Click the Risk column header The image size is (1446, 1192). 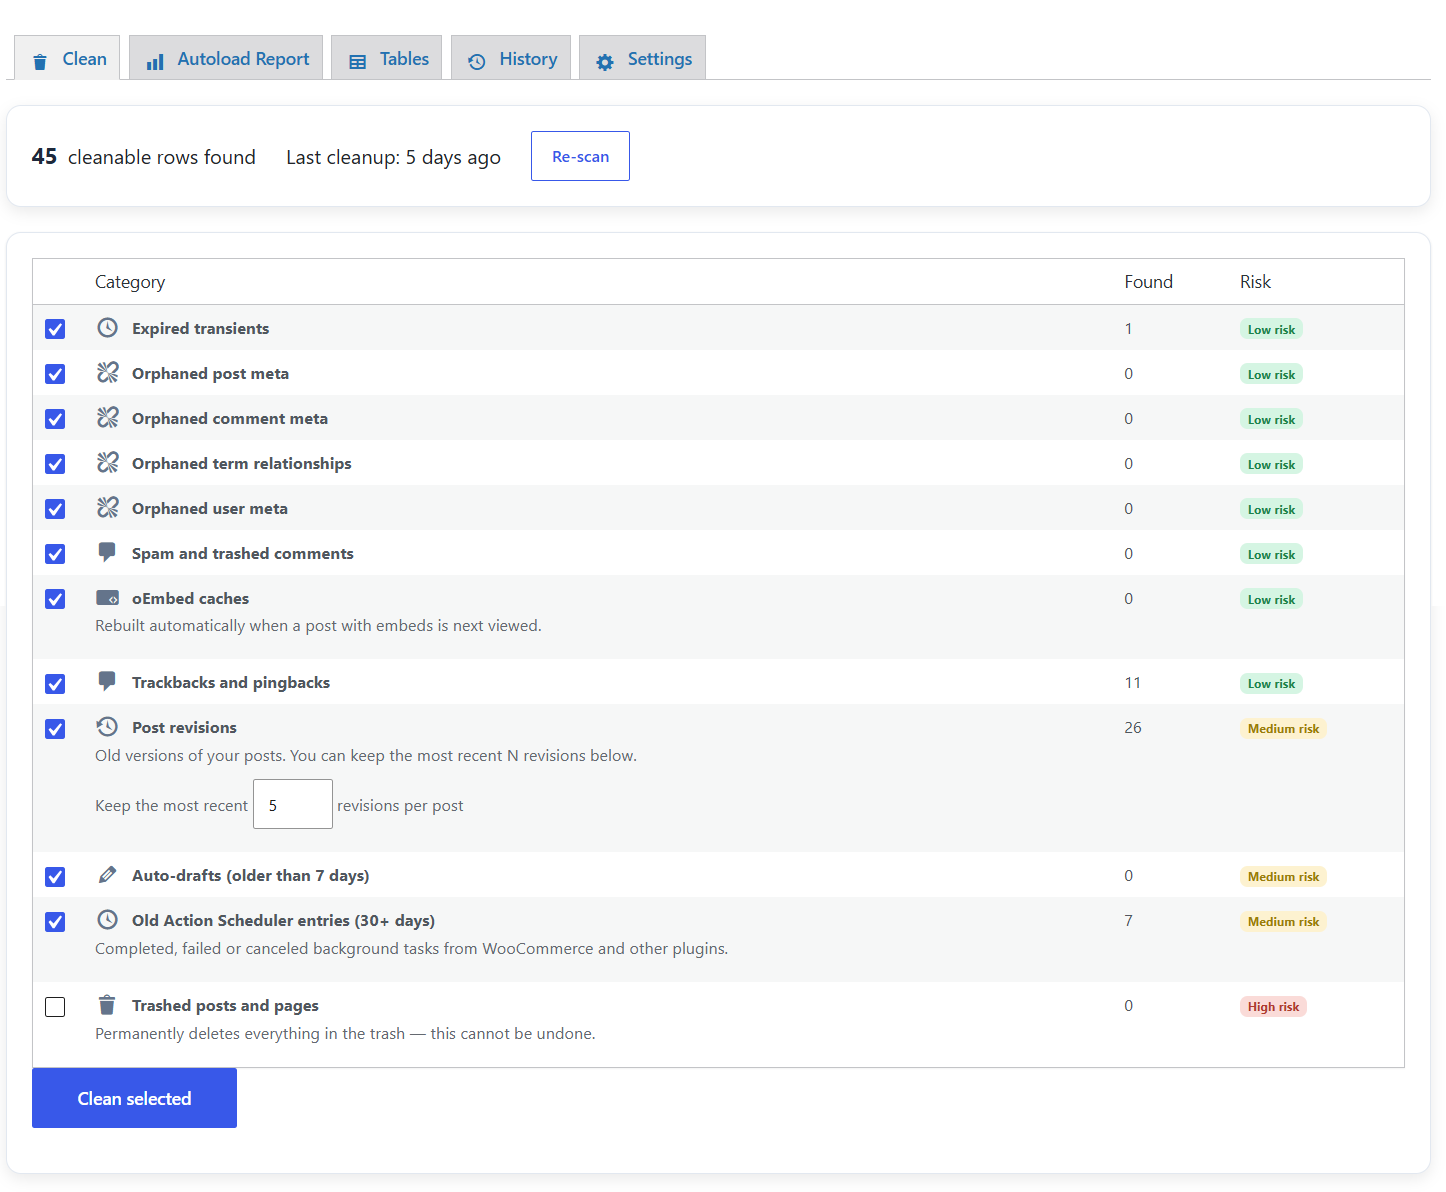point(1255,282)
